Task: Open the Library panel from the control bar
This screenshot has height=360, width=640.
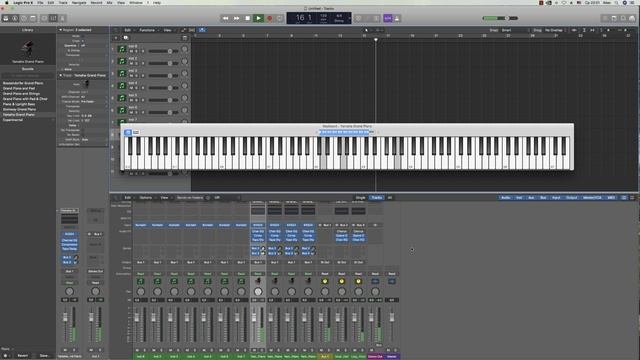Action: click(6, 18)
